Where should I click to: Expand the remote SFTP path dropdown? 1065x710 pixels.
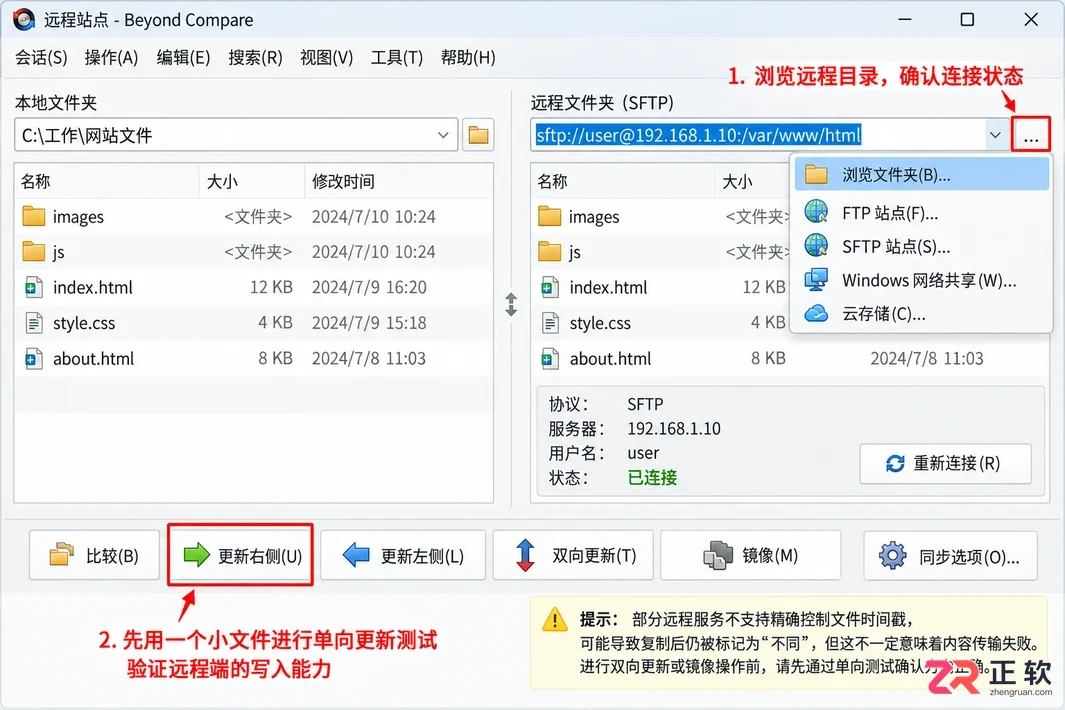click(x=995, y=135)
